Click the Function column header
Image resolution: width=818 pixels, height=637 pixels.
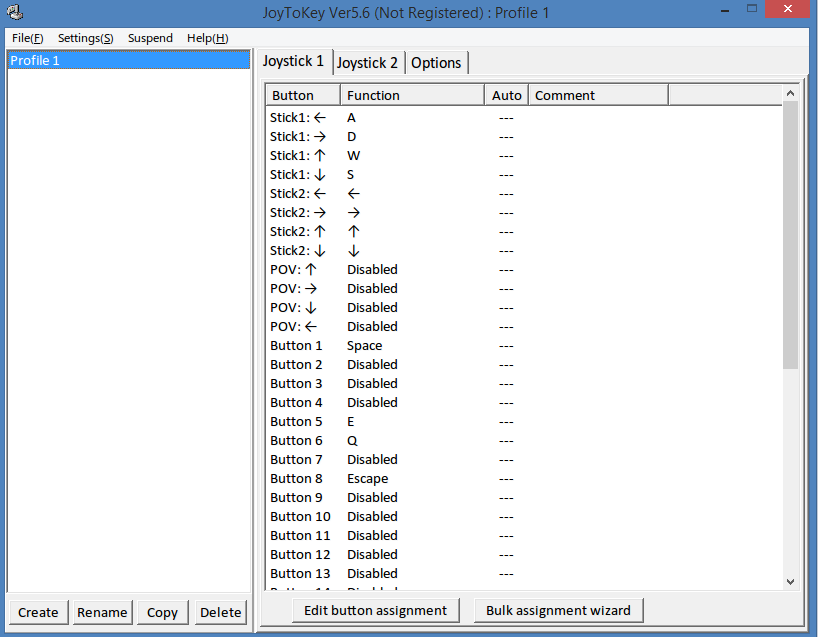point(413,95)
